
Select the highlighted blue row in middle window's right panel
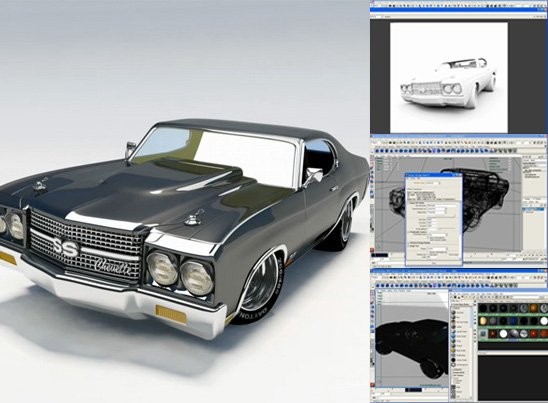[533, 209]
